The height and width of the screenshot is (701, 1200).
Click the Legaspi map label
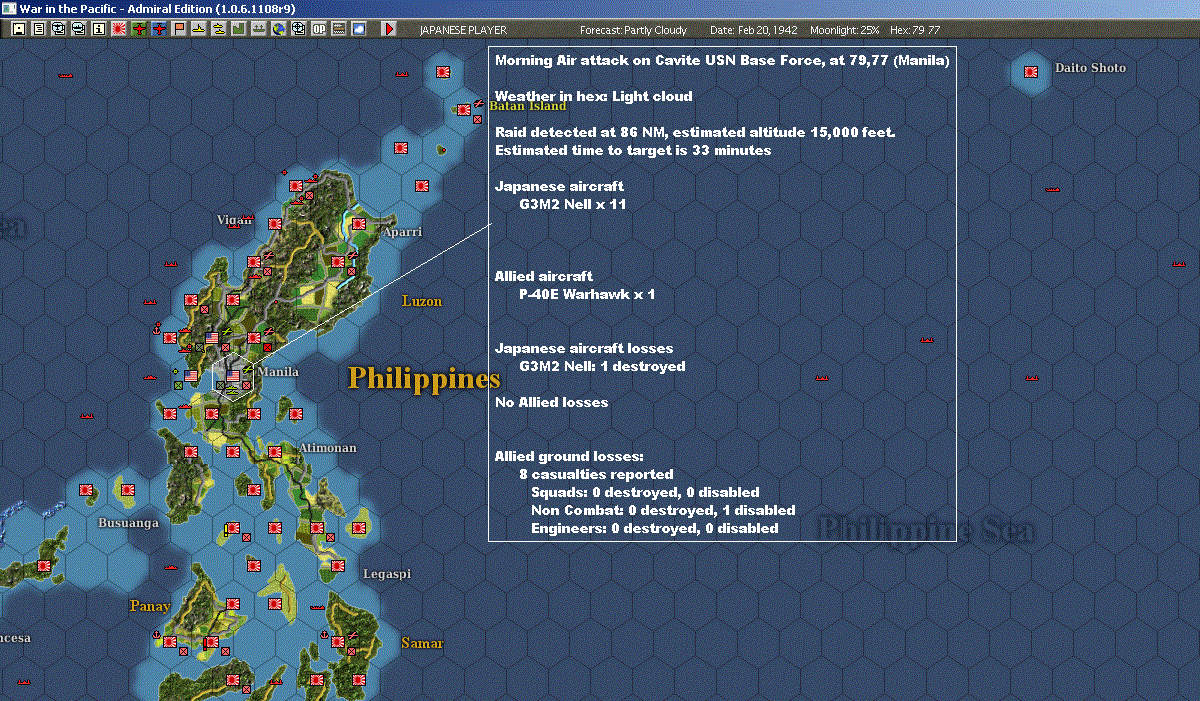point(387,575)
